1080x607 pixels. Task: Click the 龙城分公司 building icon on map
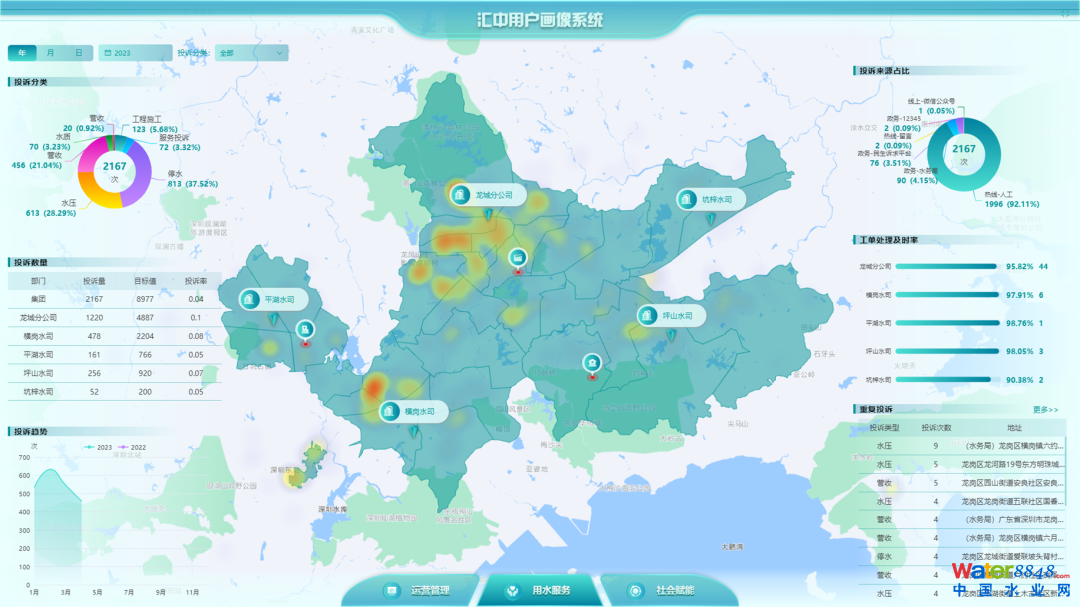pyautogui.click(x=460, y=195)
